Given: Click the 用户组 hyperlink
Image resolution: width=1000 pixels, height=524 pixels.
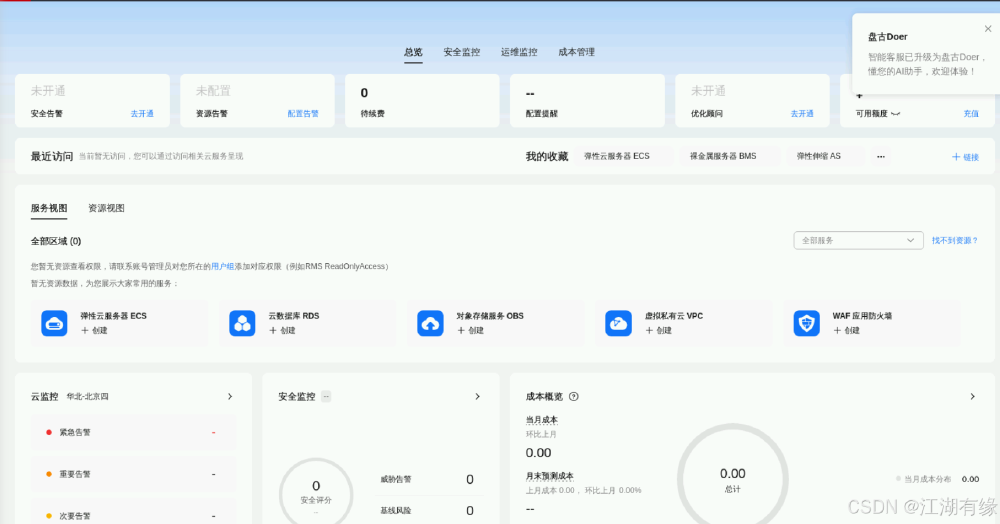Looking at the screenshot, I should point(223,266).
